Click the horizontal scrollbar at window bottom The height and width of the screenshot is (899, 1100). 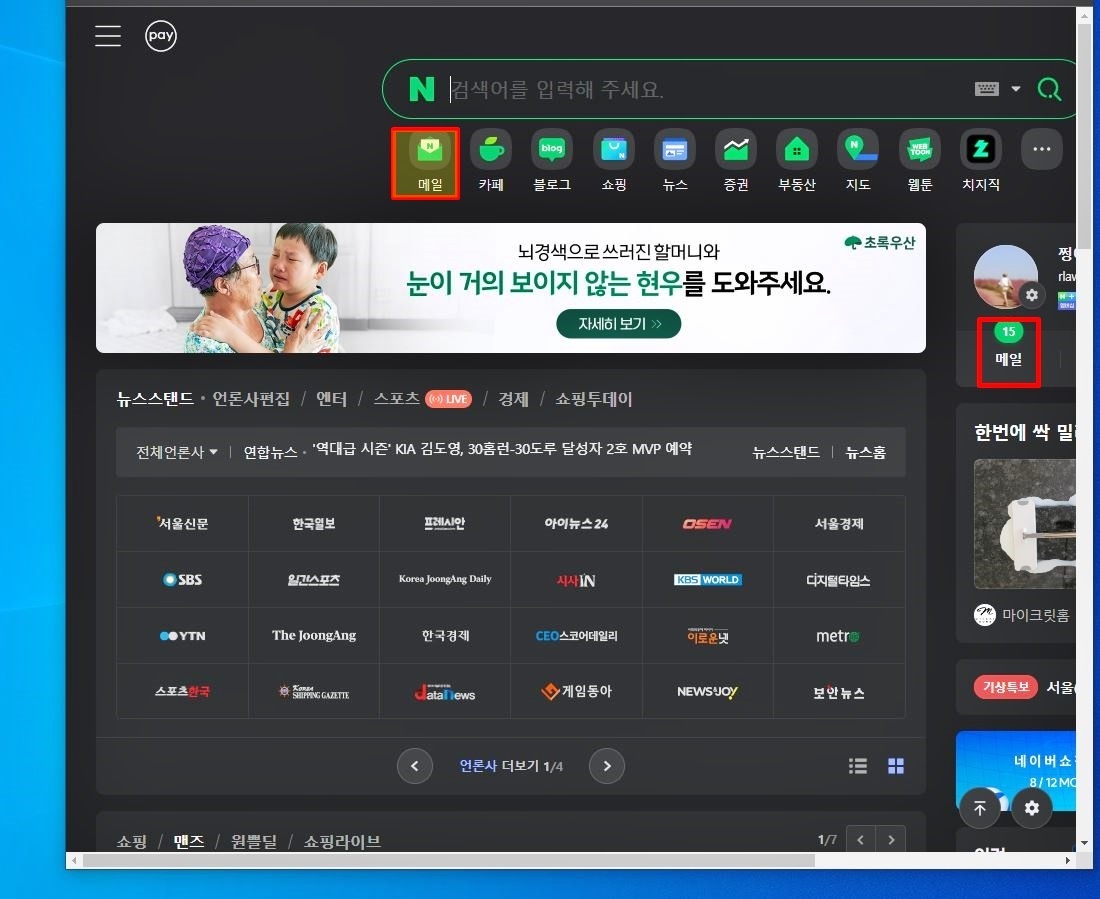[449, 860]
